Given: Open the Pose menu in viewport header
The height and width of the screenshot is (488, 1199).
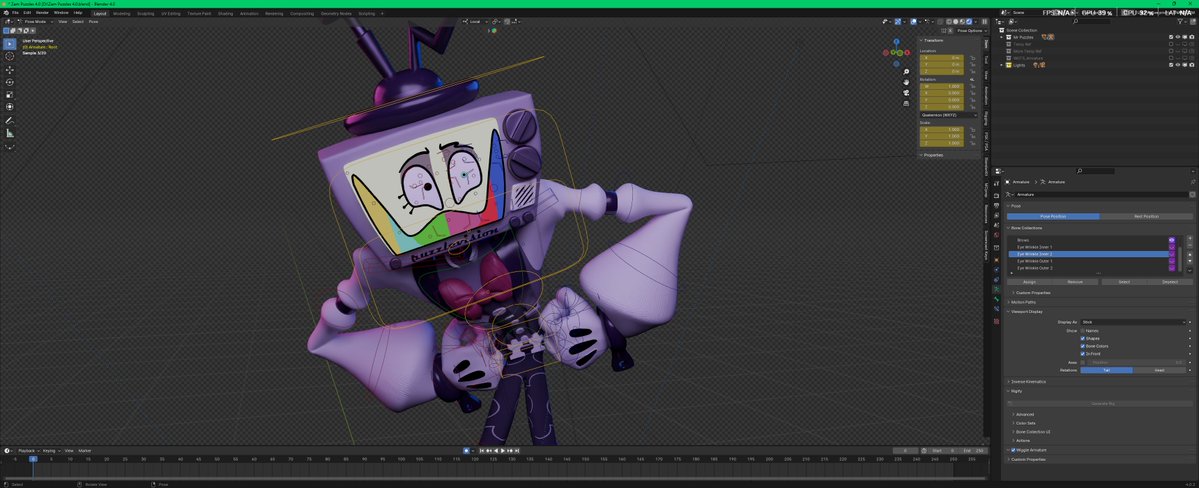Looking at the screenshot, I should point(93,21).
